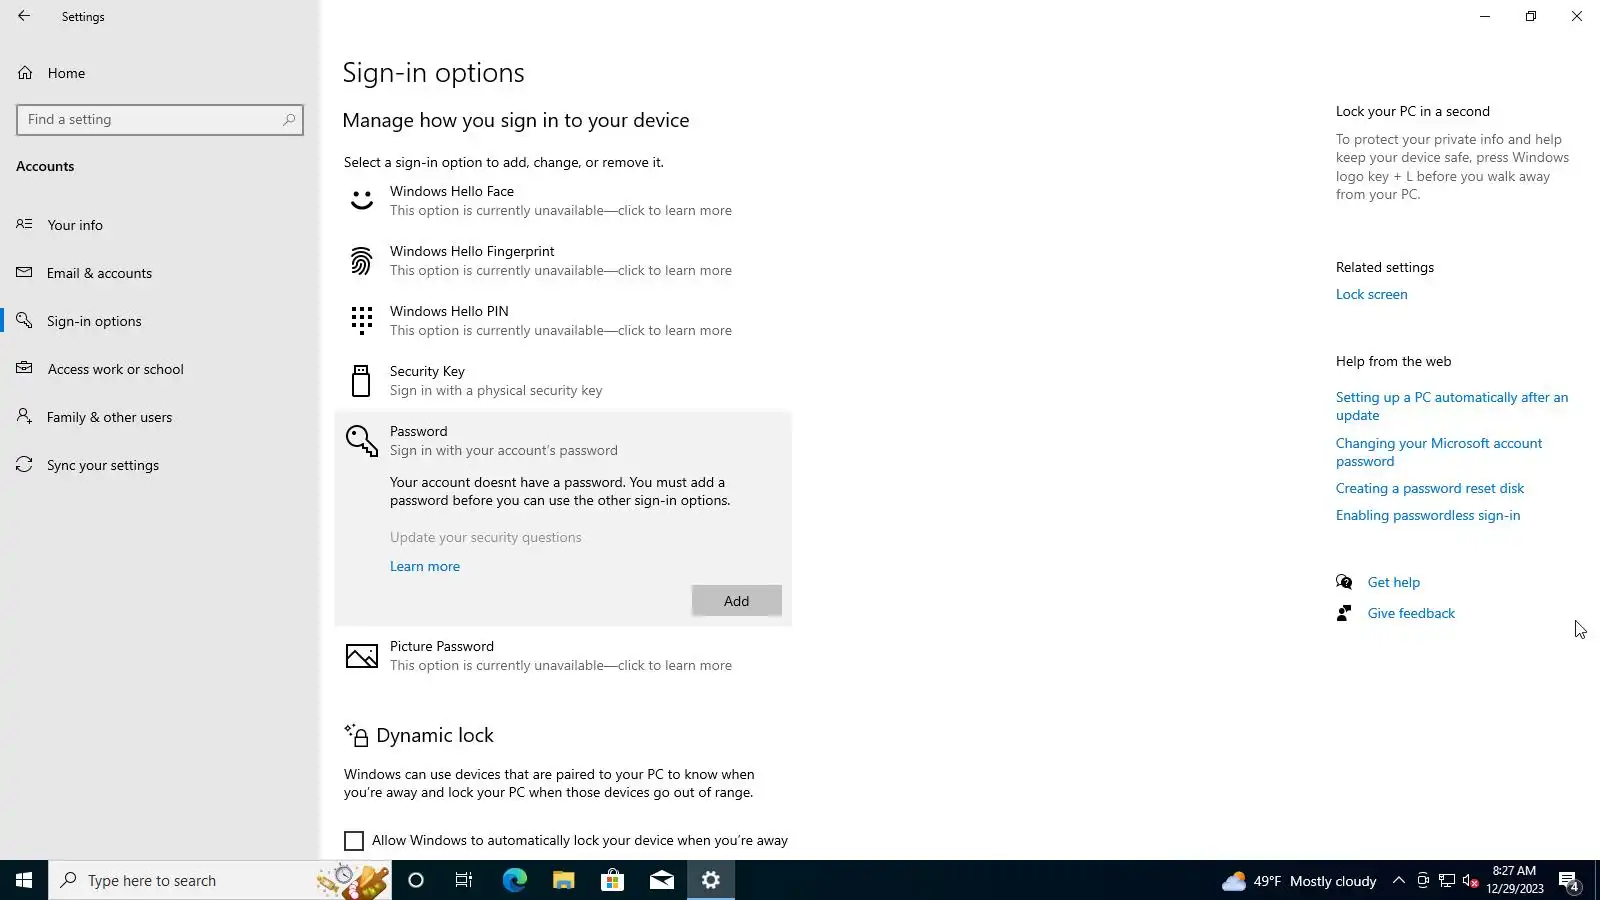1600x900 pixels.
Task: Open Access work or school
Action: [x=160, y=369]
